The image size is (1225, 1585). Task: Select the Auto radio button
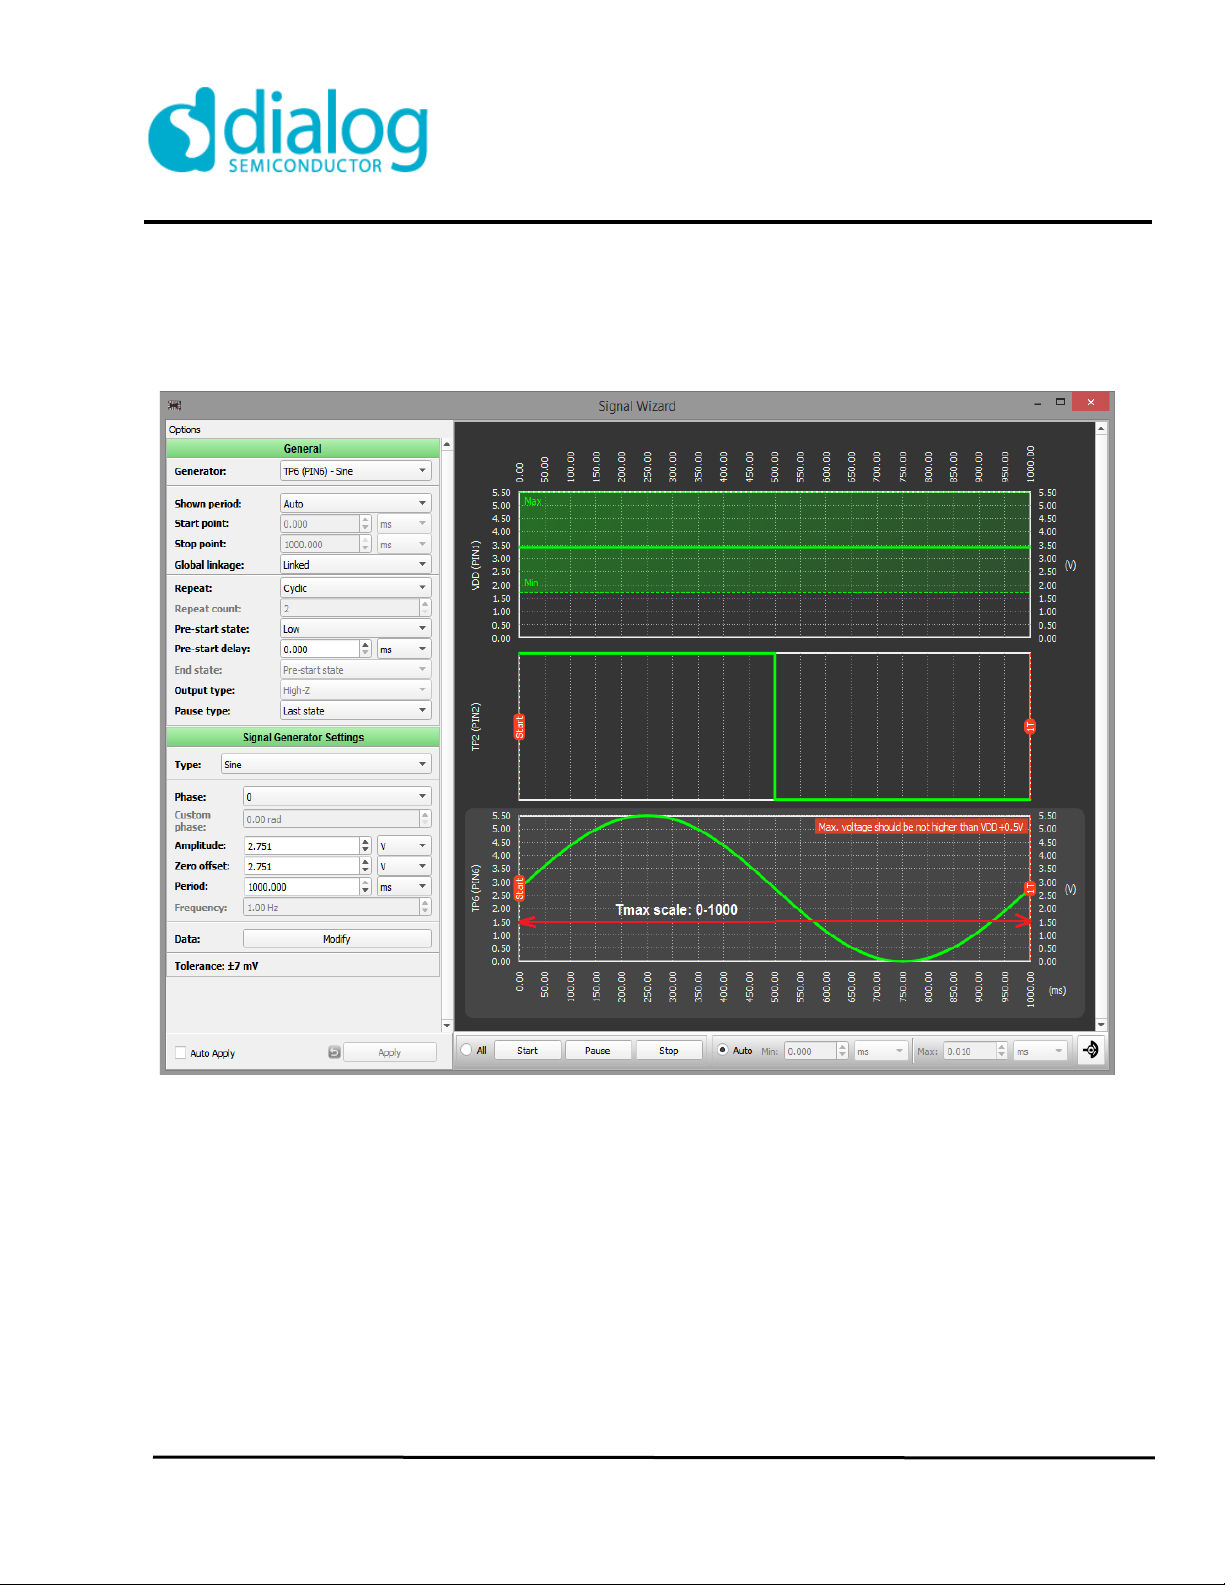722,1050
